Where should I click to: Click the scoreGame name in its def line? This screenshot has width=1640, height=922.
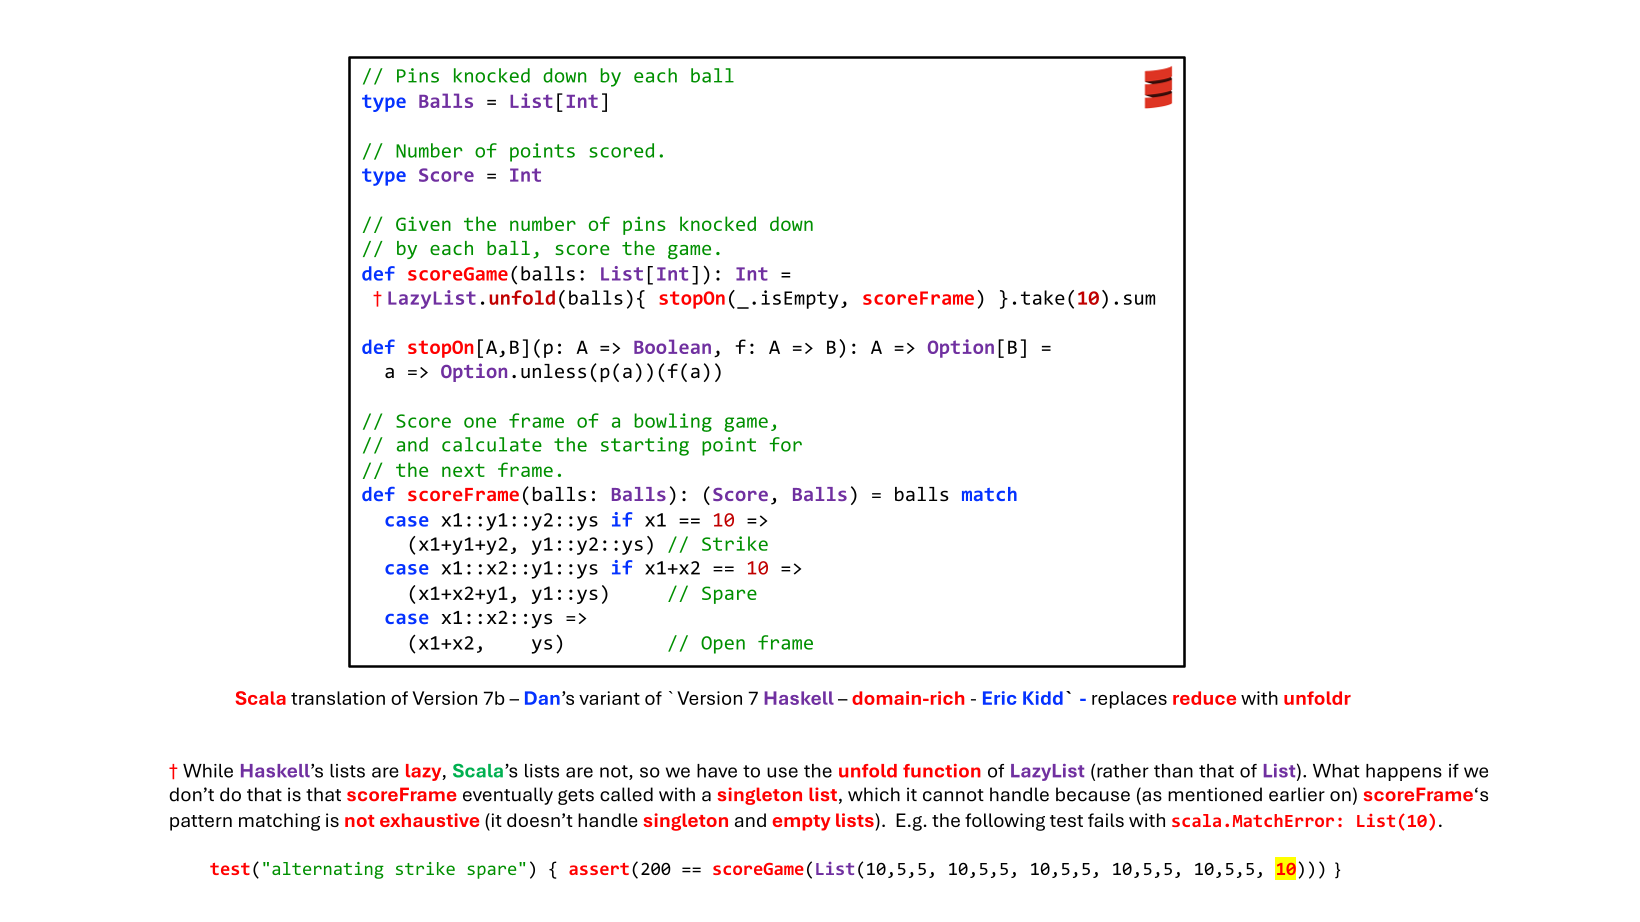click(457, 274)
